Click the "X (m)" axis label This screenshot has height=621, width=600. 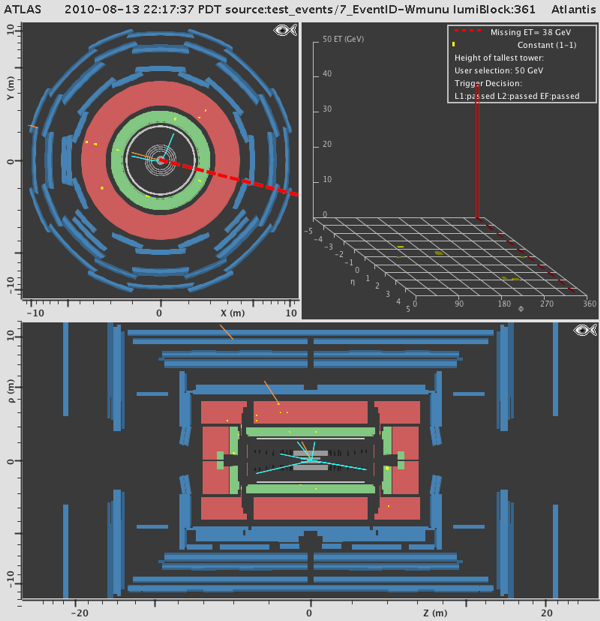coord(232,313)
